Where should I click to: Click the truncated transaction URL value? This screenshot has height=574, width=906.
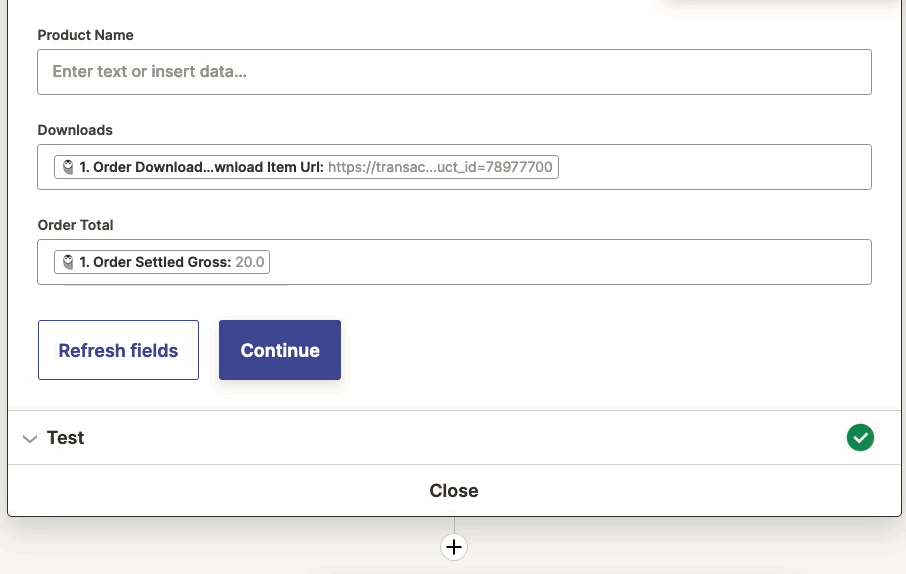(x=440, y=168)
